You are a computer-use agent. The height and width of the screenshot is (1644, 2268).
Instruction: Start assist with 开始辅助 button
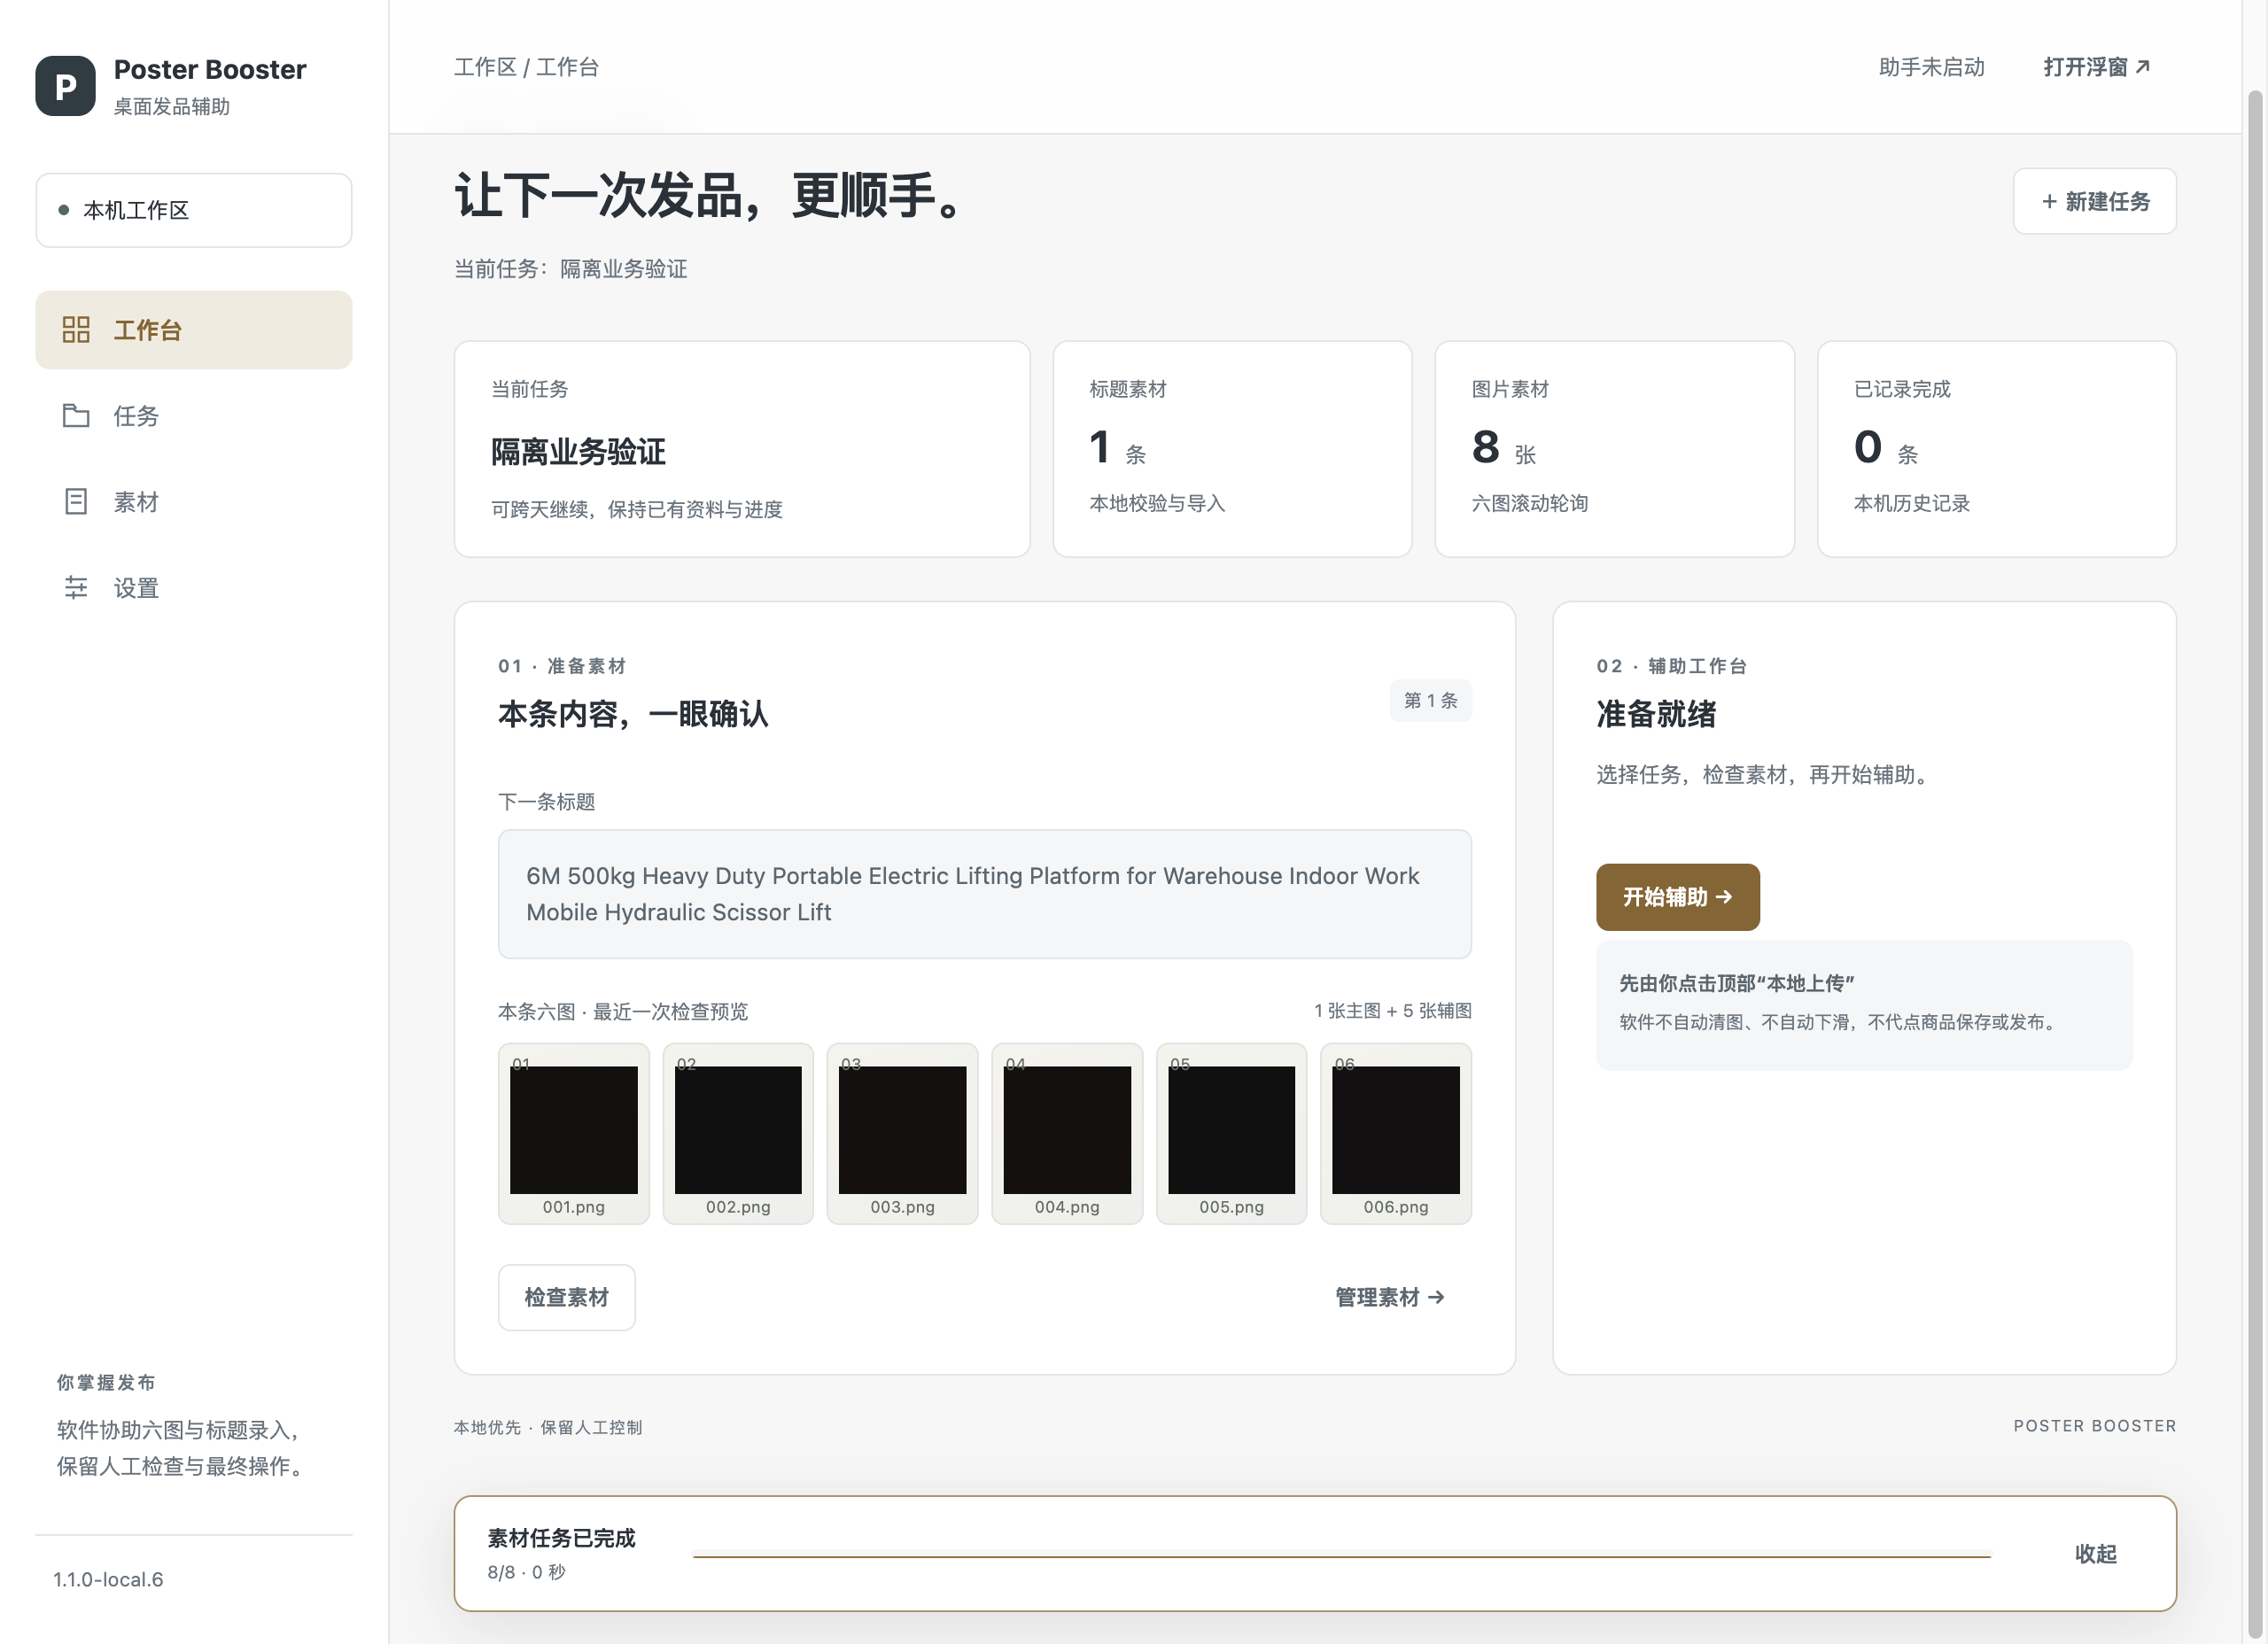(x=1678, y=897)
